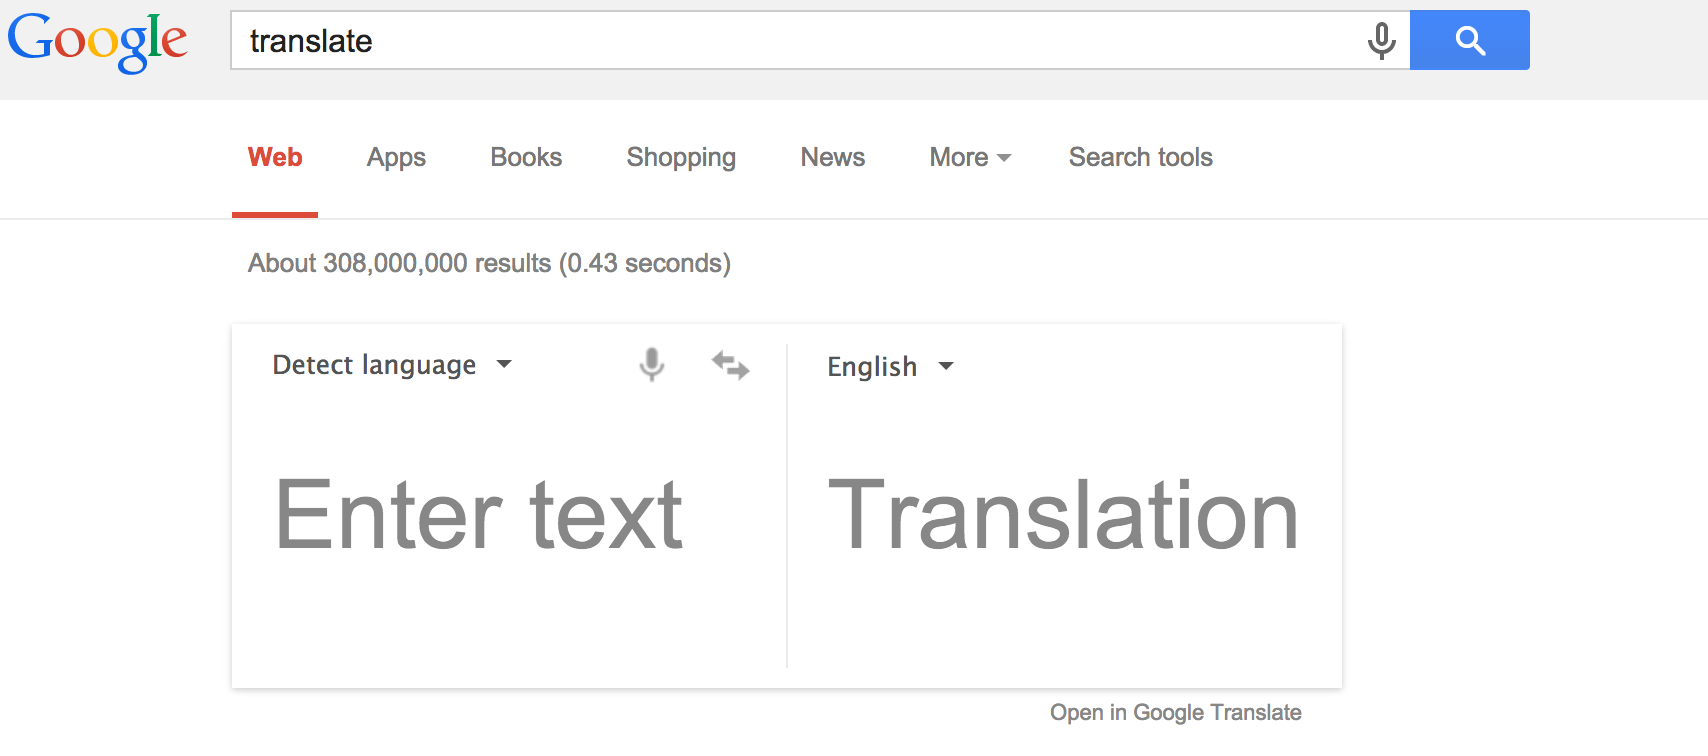Switch to the Apps tab
The image size is (1708, 756).
click(396, 158)
